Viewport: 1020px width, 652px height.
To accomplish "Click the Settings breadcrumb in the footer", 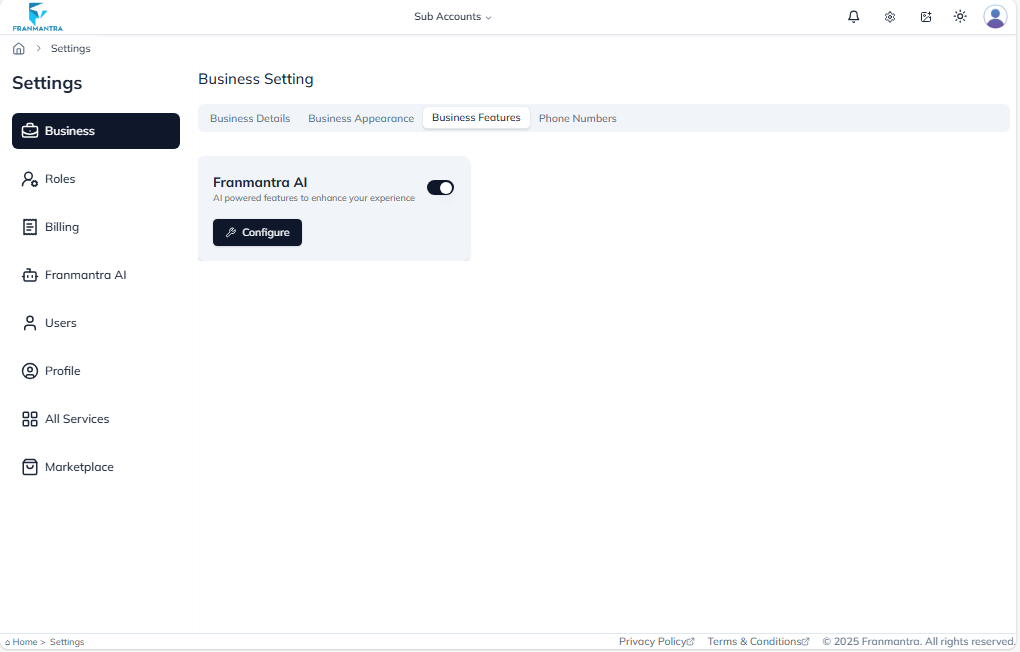I will click(x=67, y=642).
